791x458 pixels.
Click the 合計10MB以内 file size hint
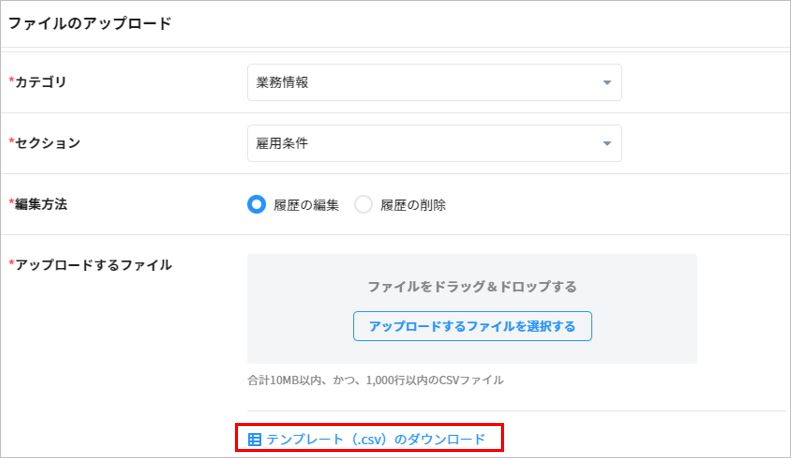375,380
